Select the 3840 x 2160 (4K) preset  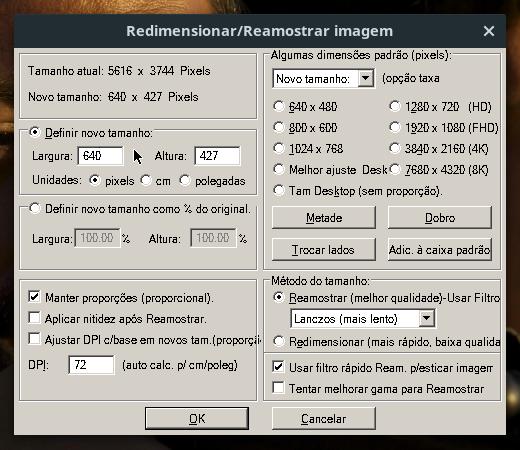395,148
